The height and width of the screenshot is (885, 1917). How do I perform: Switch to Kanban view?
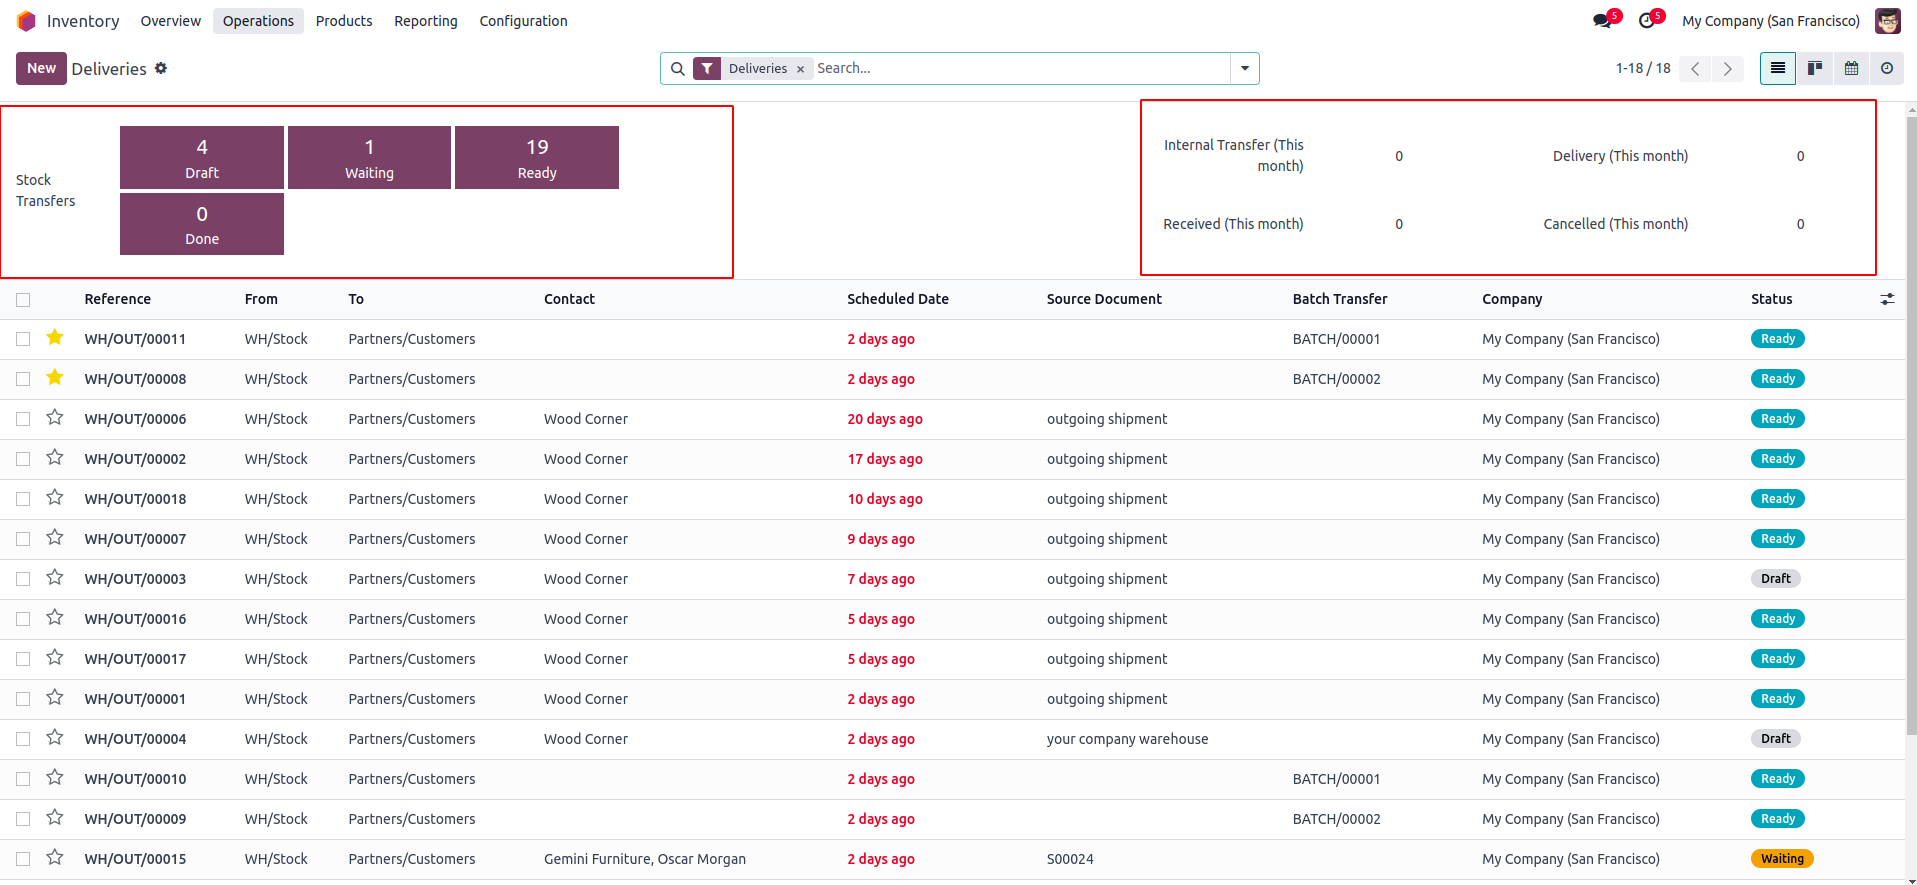coord(1814,68)
